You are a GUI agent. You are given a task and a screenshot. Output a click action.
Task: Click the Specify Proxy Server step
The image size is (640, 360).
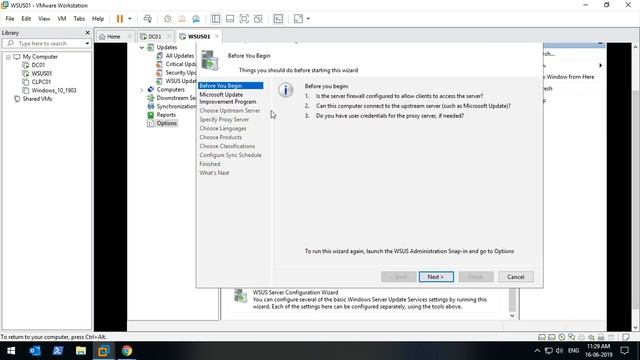[x=224, y=120]
